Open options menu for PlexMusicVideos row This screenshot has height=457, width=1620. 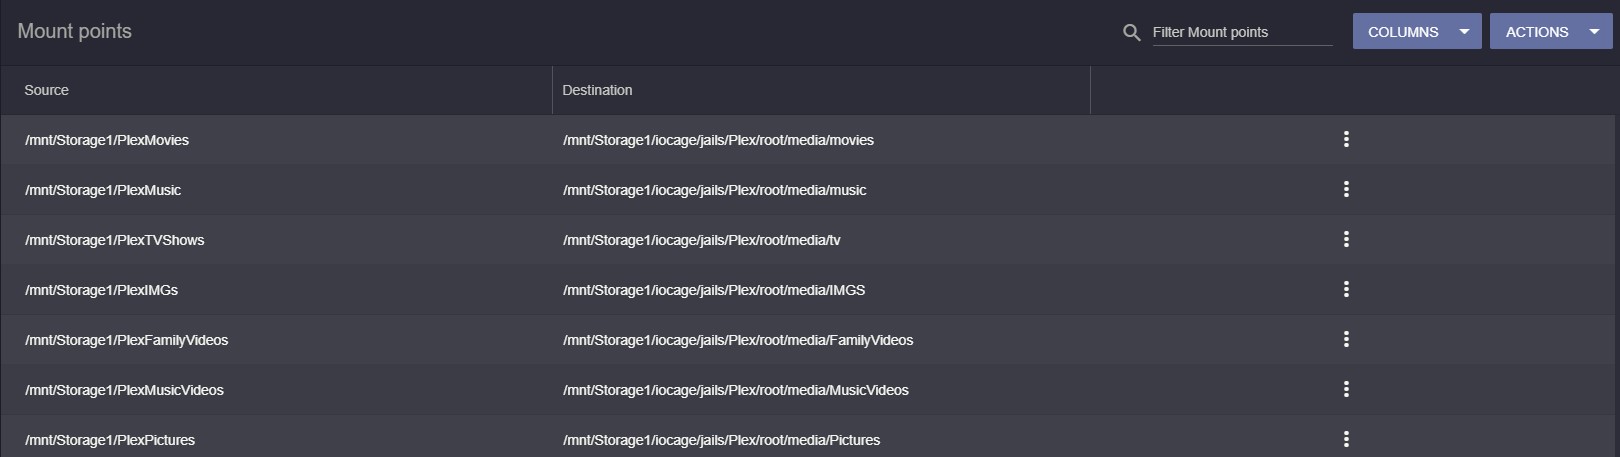(1346, 389)
